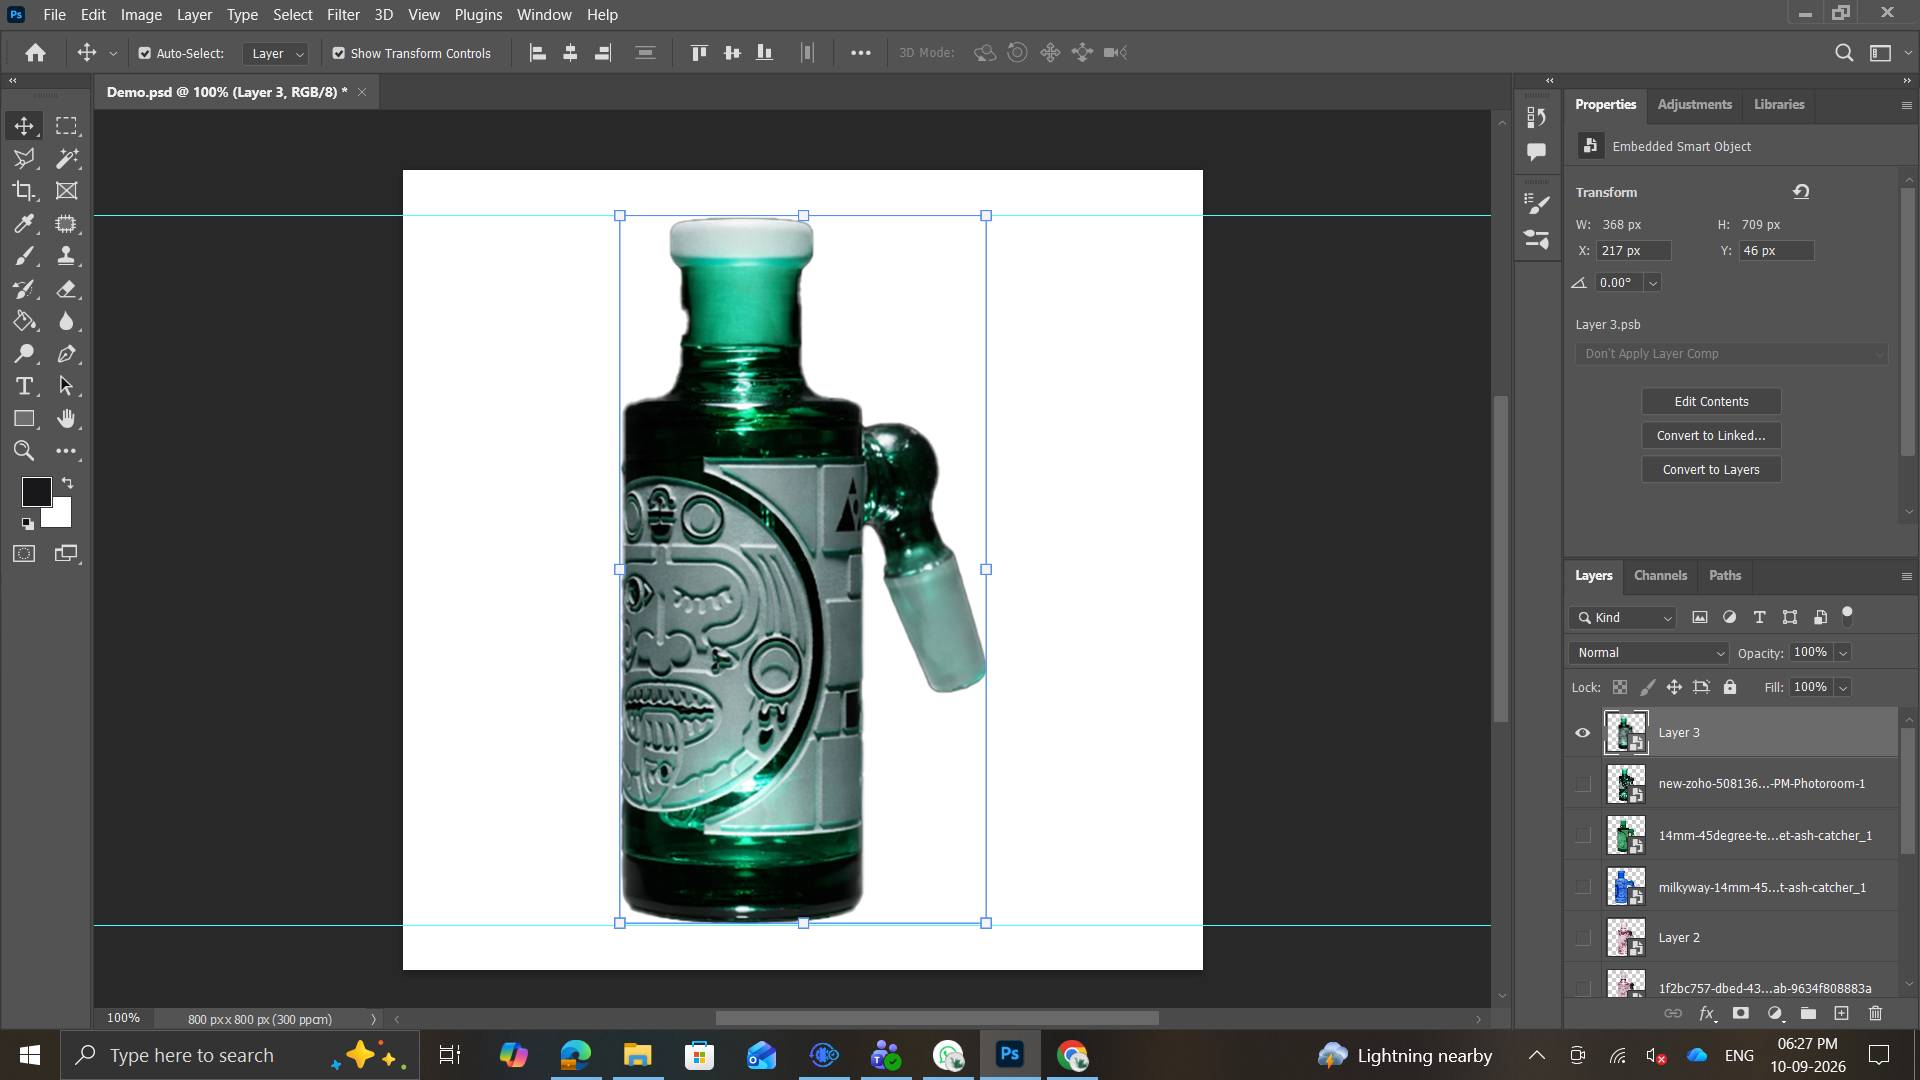Expand the Kind filter dropdown

pos(1623,618)
